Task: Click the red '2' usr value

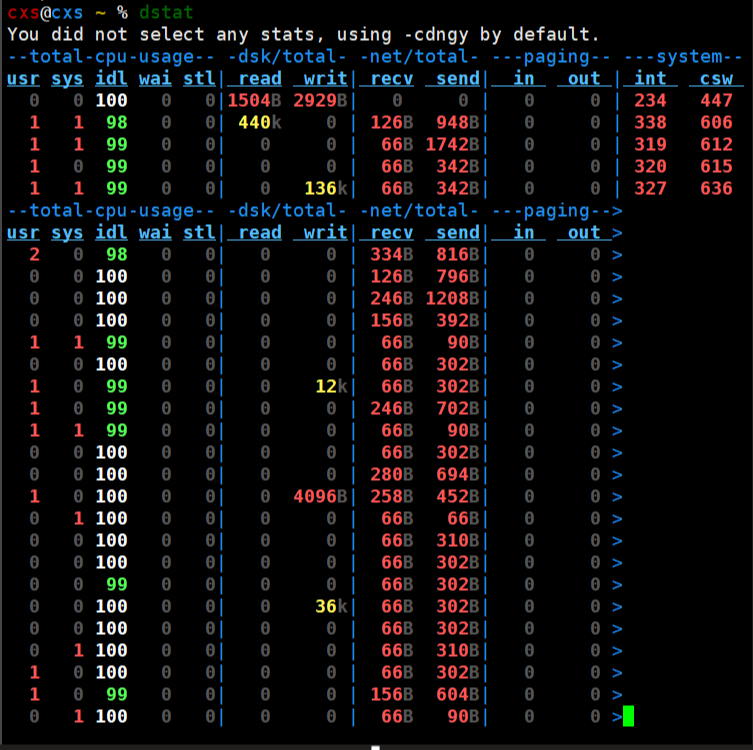Action: tap(35, 254)
